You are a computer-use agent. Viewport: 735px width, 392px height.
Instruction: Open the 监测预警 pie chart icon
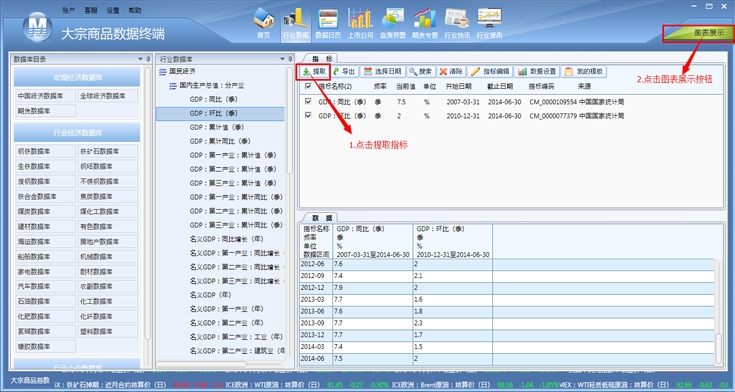tap(392, 23)
